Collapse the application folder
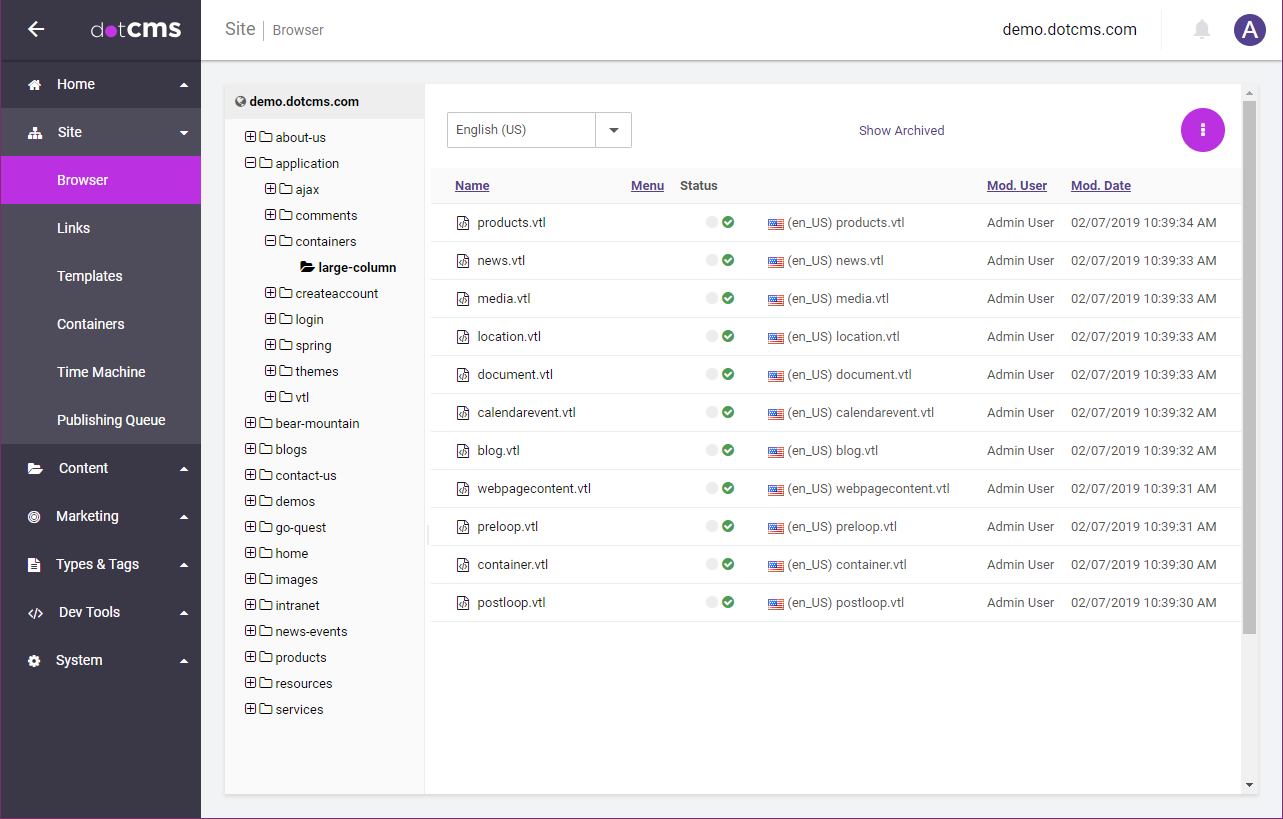 tap(251, 163)
